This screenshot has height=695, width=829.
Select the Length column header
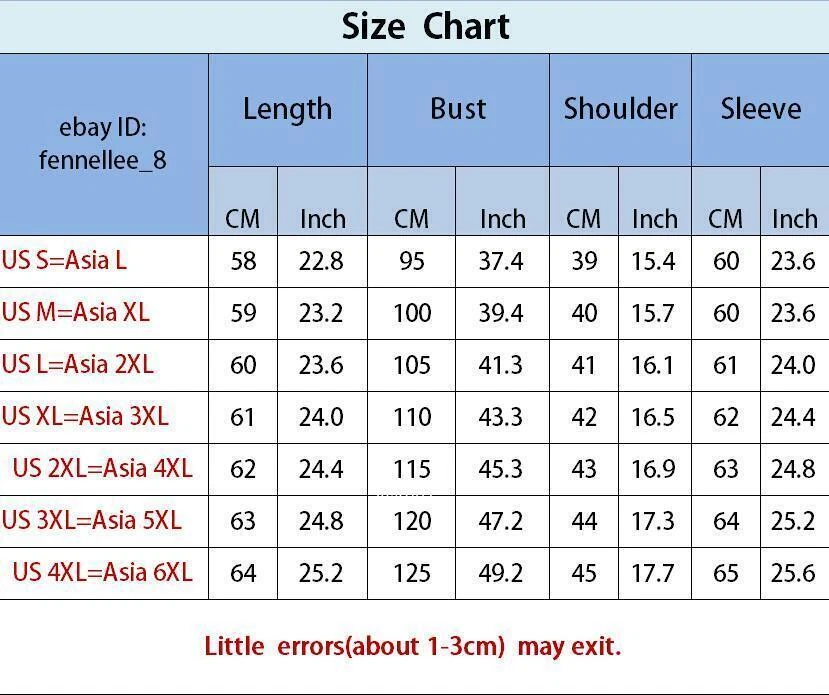[x=288, y=110]
